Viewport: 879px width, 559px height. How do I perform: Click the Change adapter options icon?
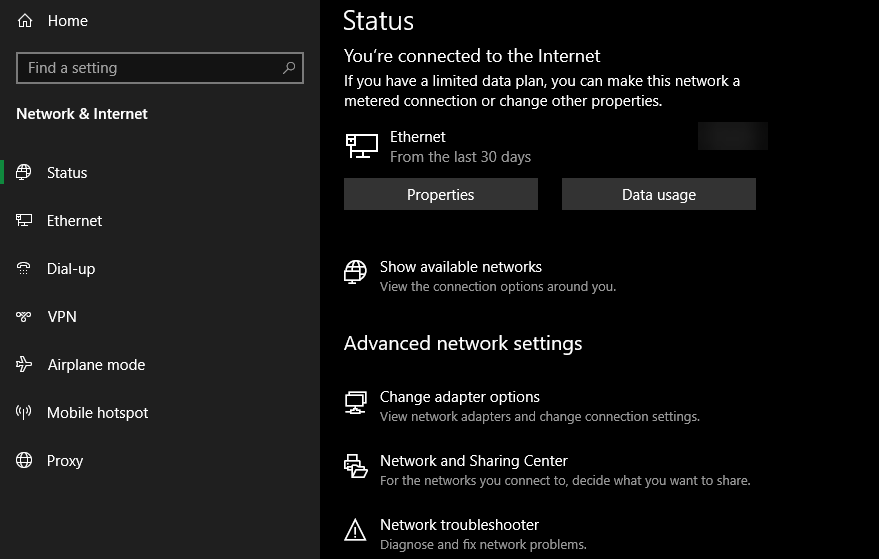click(x=355, y=402)
